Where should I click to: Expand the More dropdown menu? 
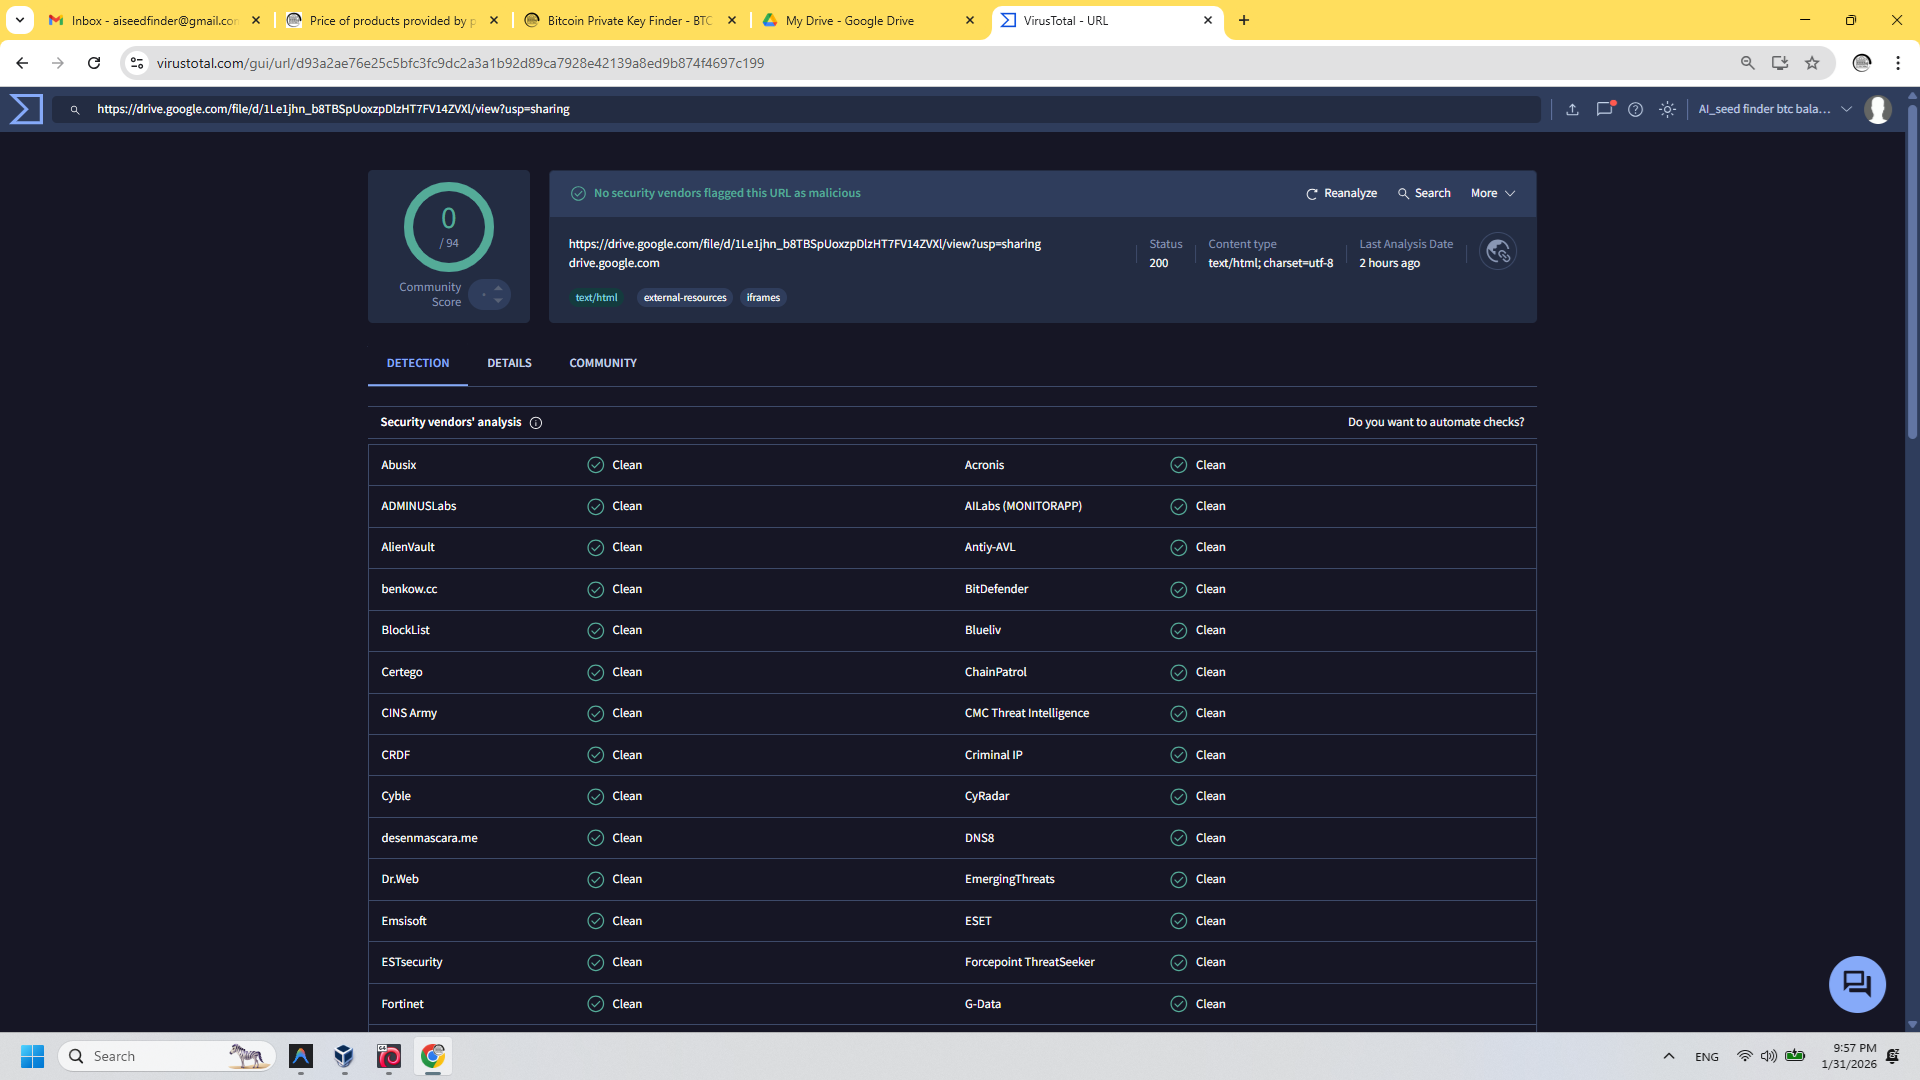pyautogui.click(x=1493, y=193)
